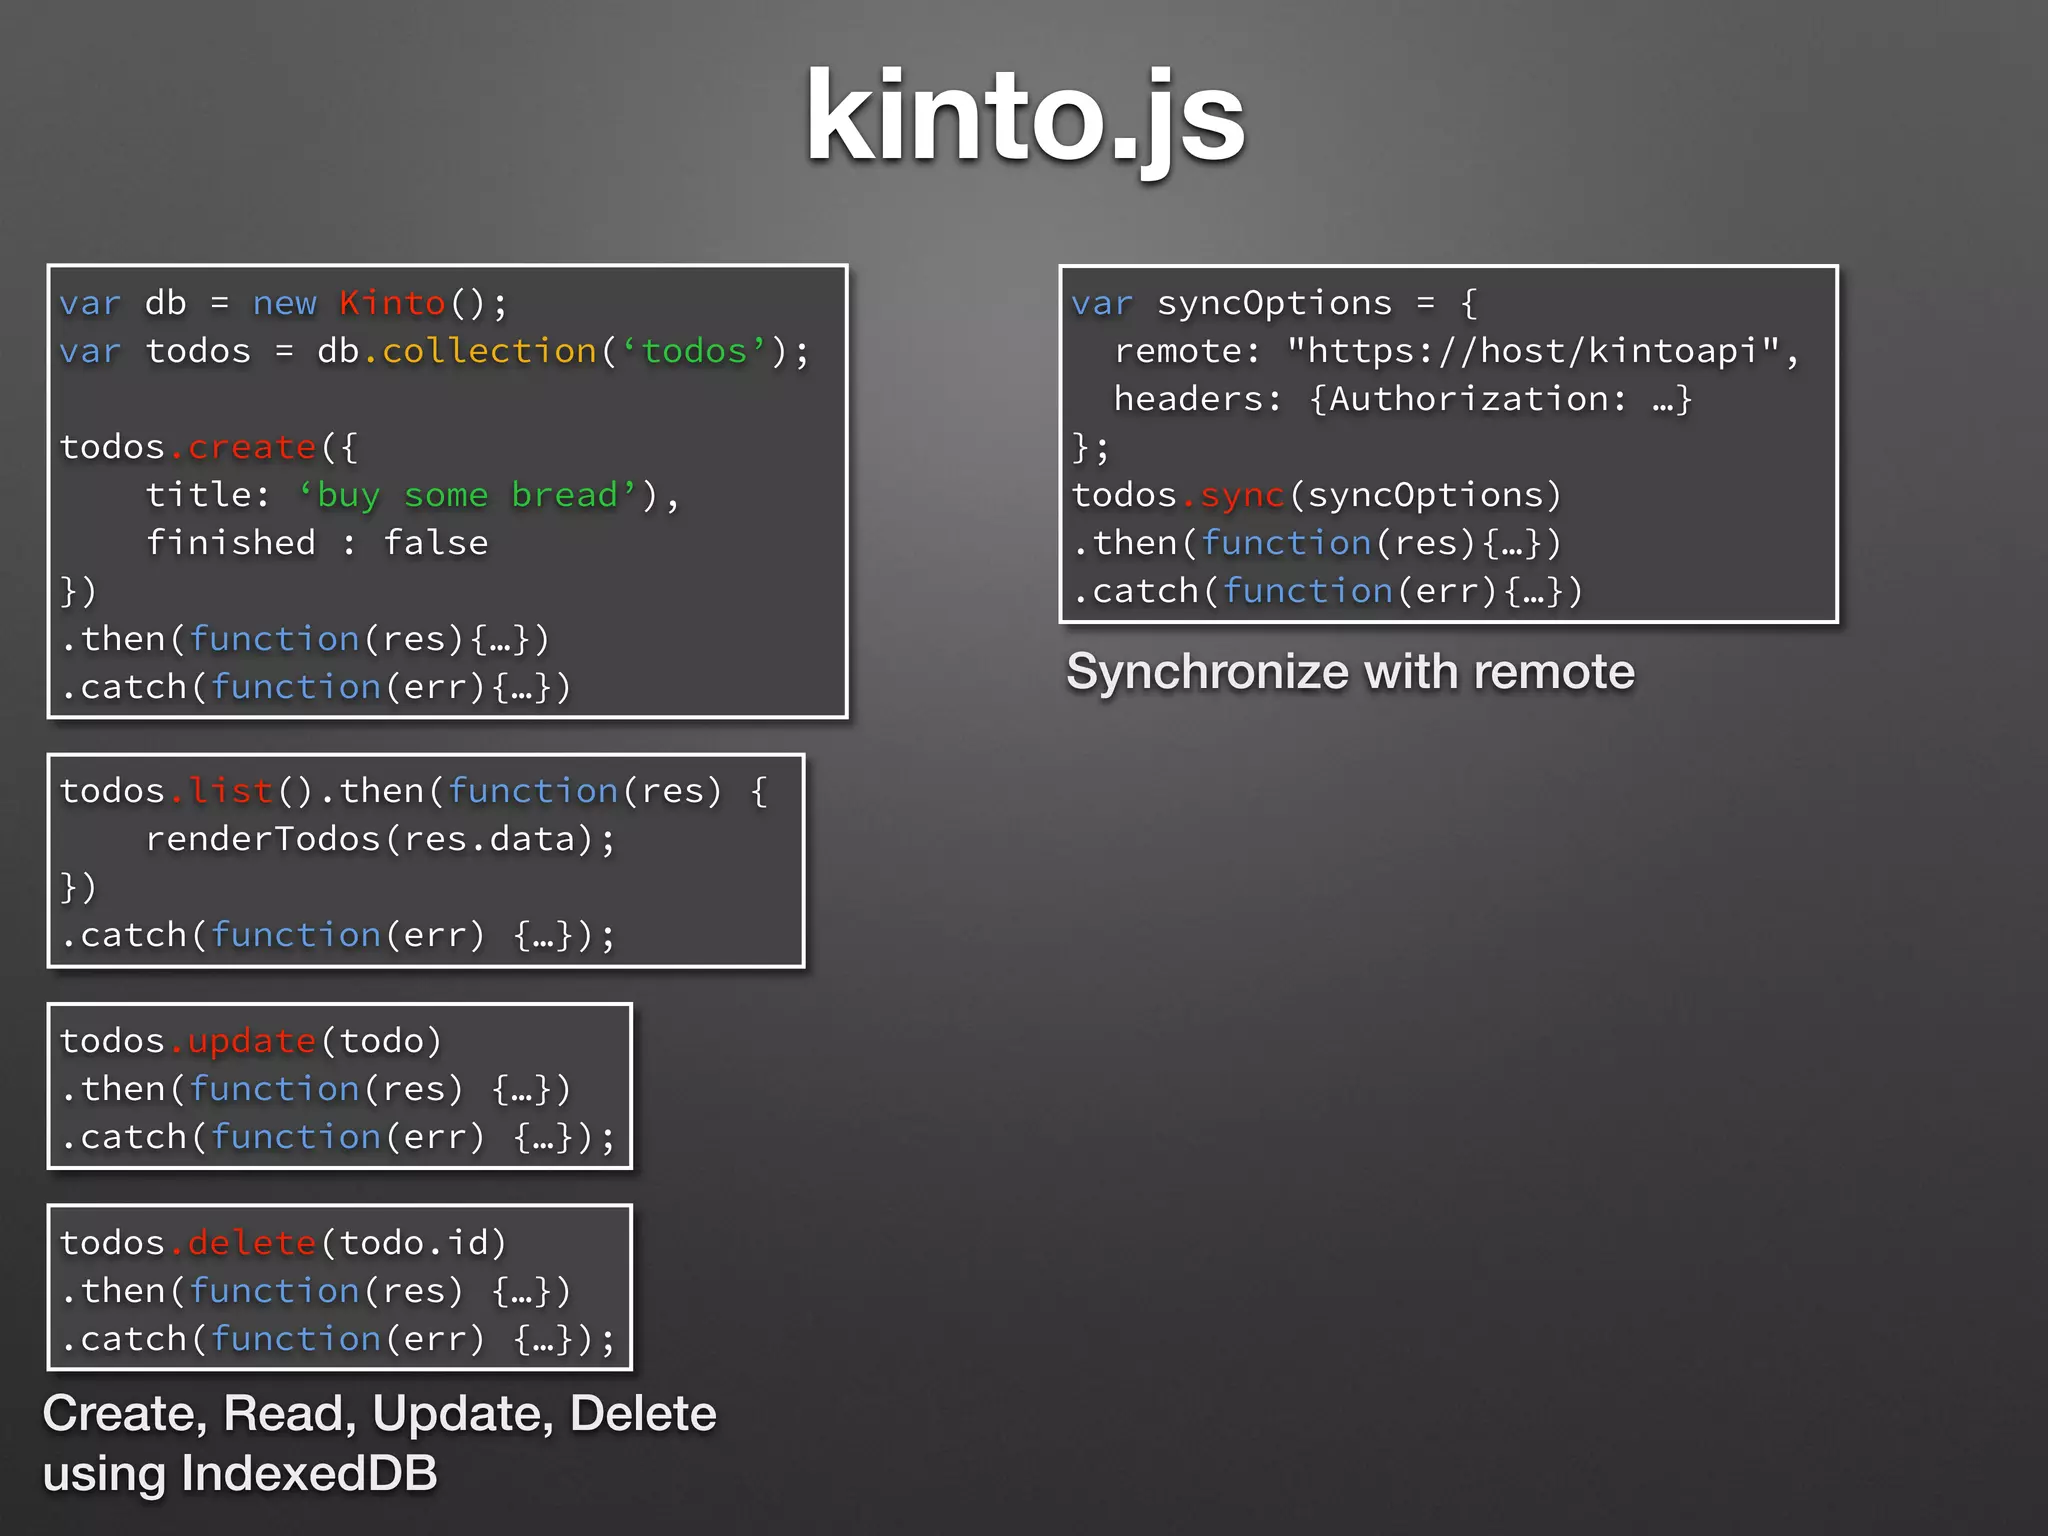Click the line 'var db = new Kinto();'
This screenshot has height=1536, width=2048.
point(284,303)
